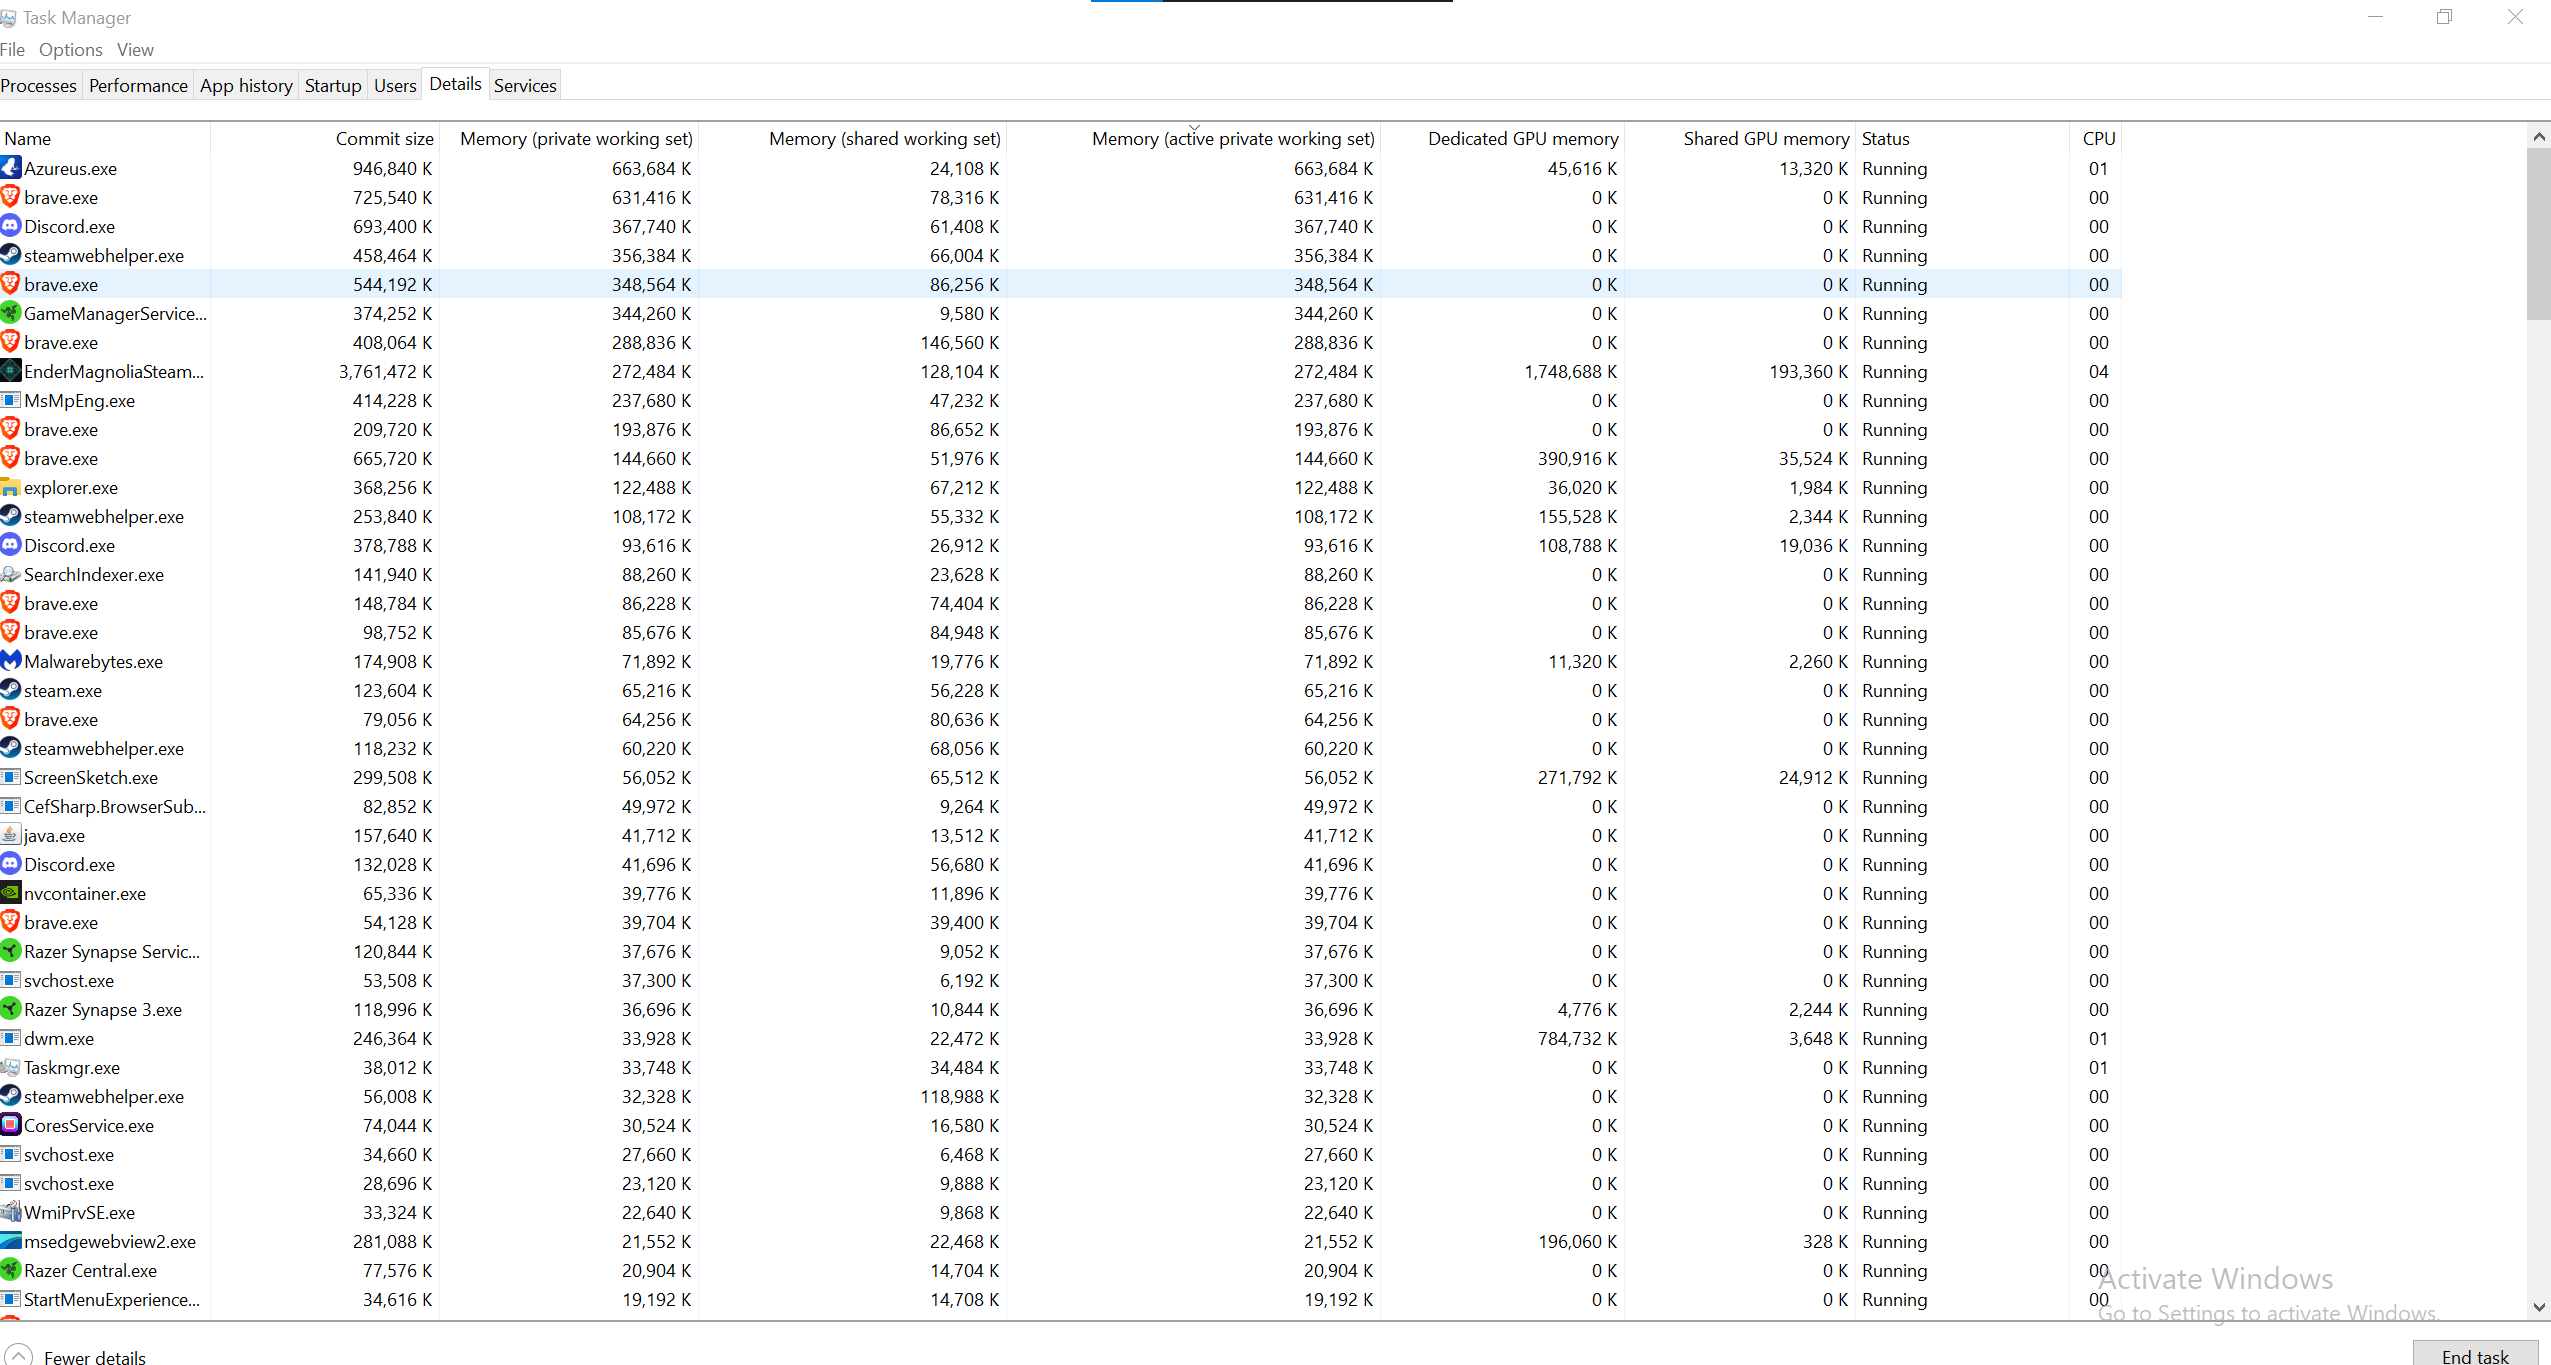Select steamwebhelper.exe row with 56,008 K commit
This screenshot has width=2551, height=1365.
[1060, 1096]
